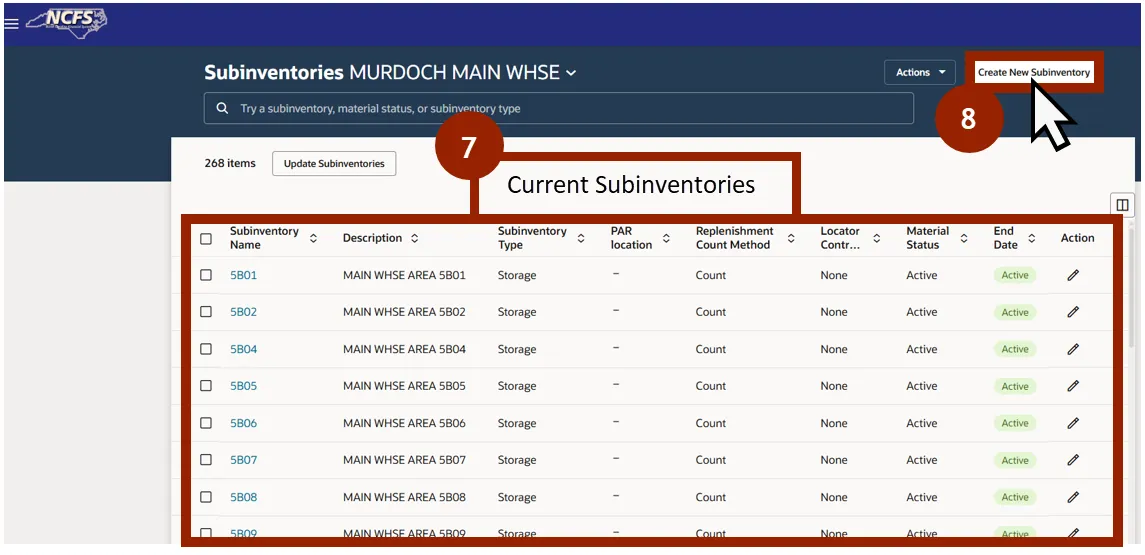Sort by Subinventory Name column arrows
Screen dimensions: 1145x555
pyautogui.click(x=313, y=239)
